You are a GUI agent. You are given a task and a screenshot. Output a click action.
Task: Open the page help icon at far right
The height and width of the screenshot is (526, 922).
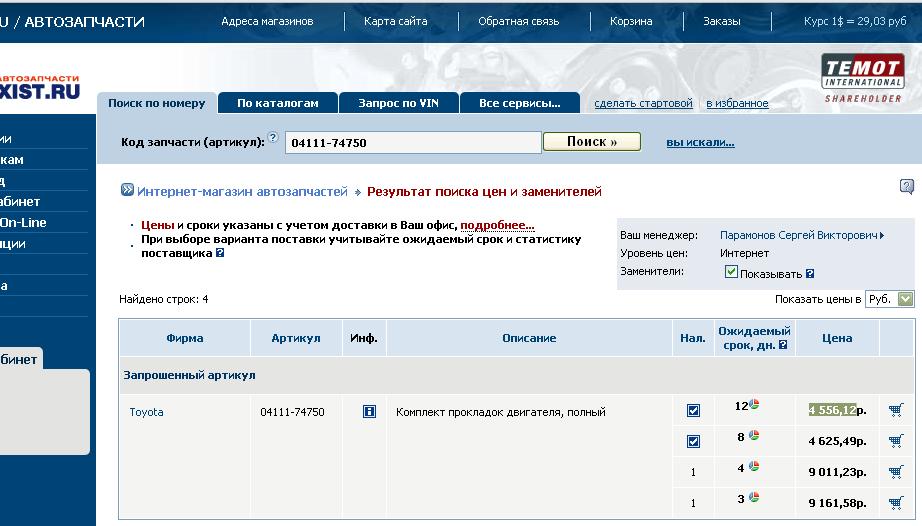click(906, 186)
